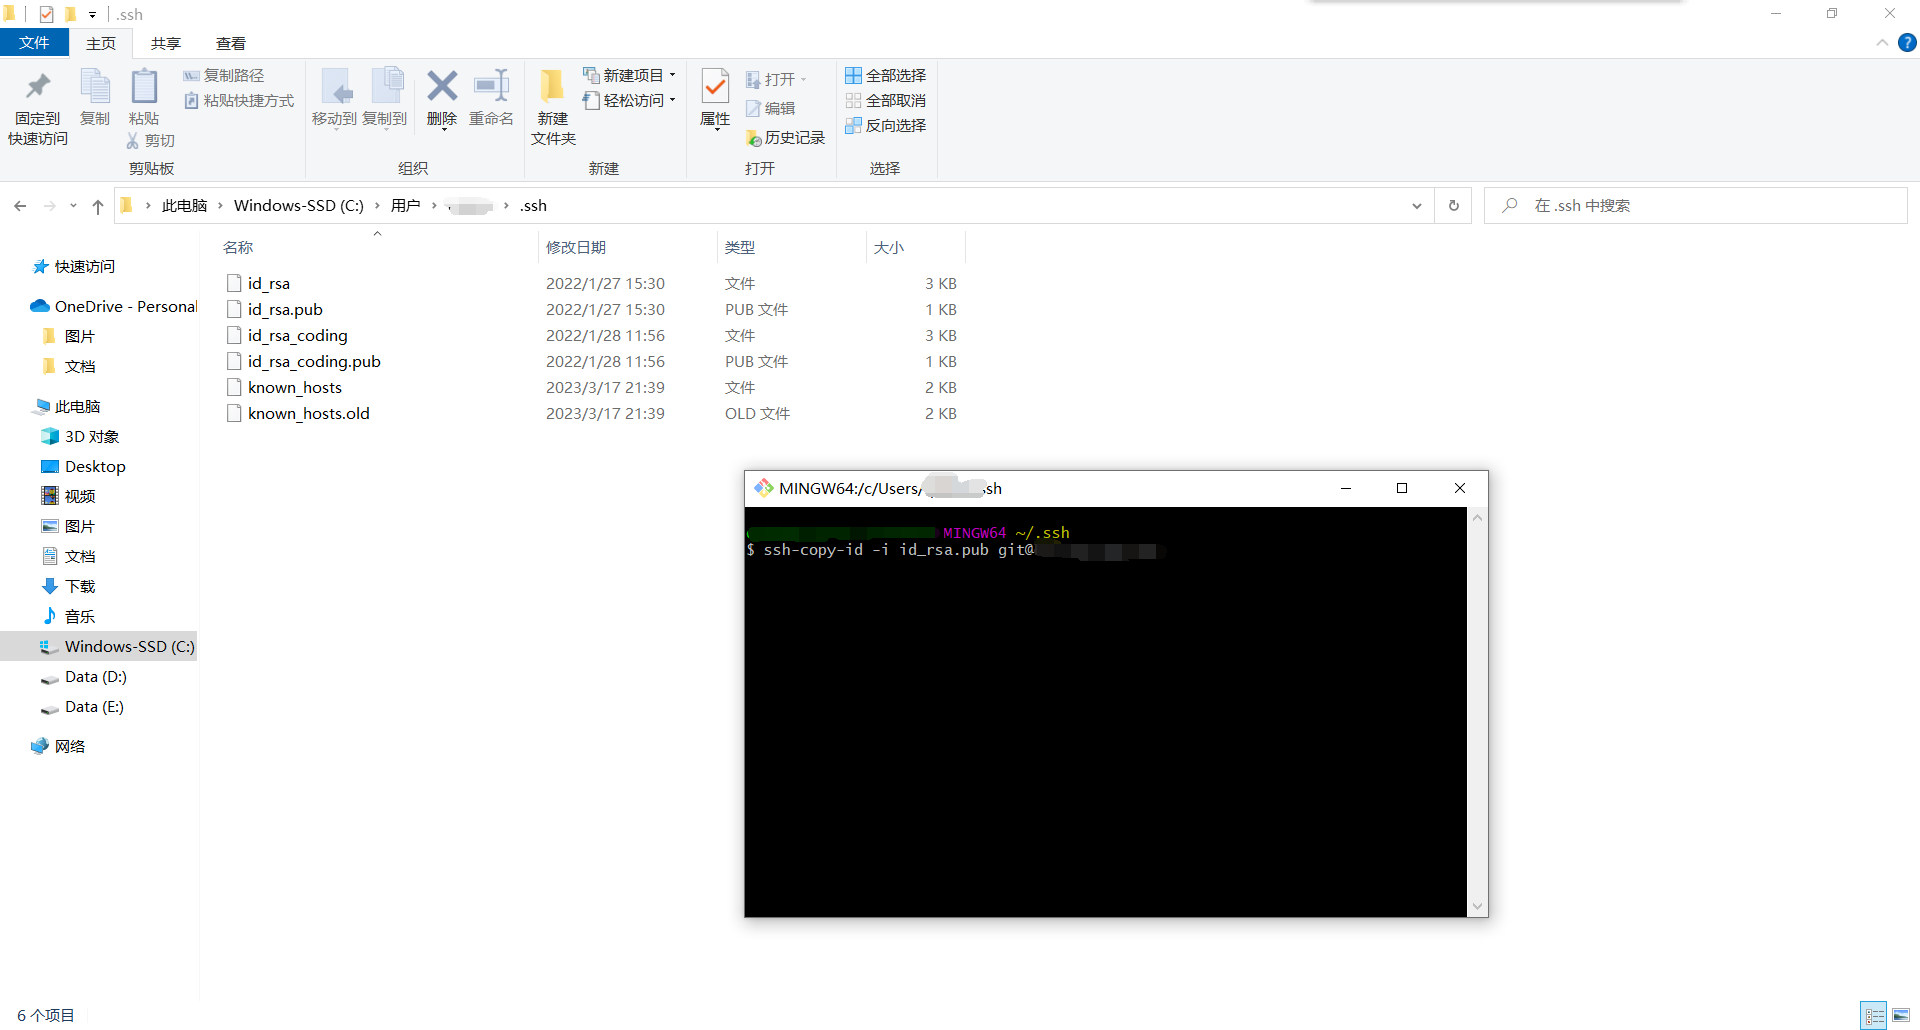Click the Refresh button beside address bar
Image resolution: width=1920 pixels, height=1030 pixels.
[x=1453, y=206]
